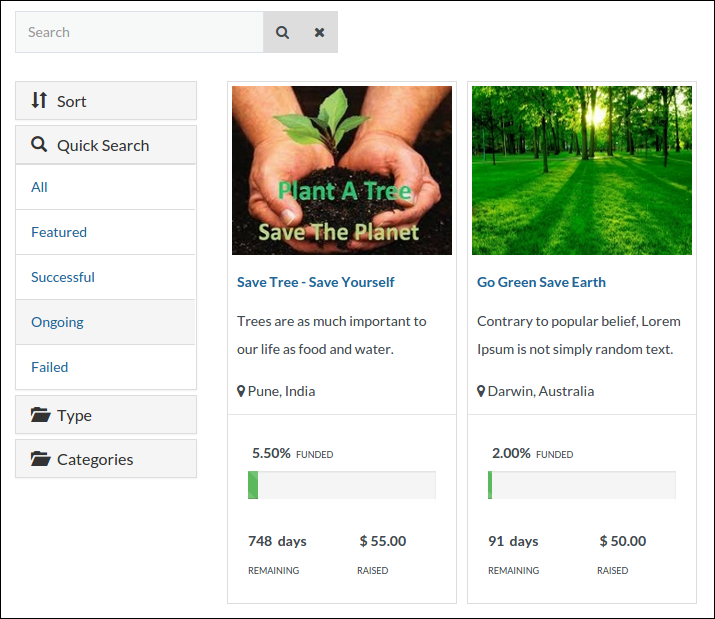Click the magnifier search button
The image size is (715, 619).
pyautogui.click(x=282, y=32)
